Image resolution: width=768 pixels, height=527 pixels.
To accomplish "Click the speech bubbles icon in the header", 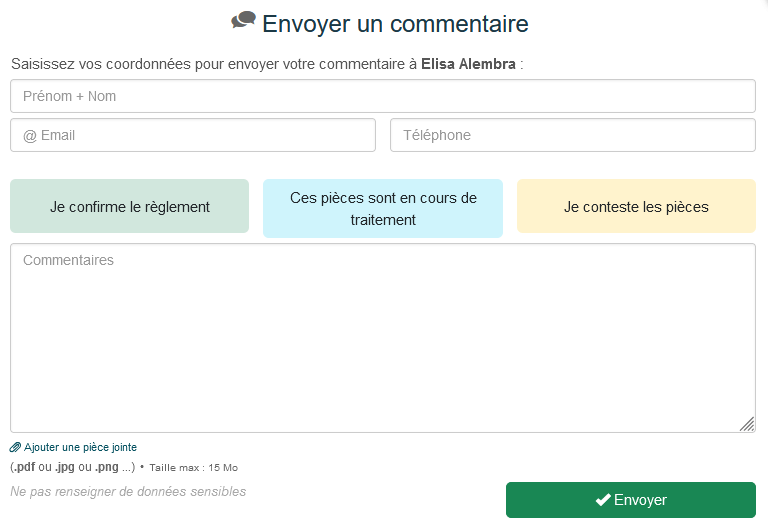I will 243,20.
